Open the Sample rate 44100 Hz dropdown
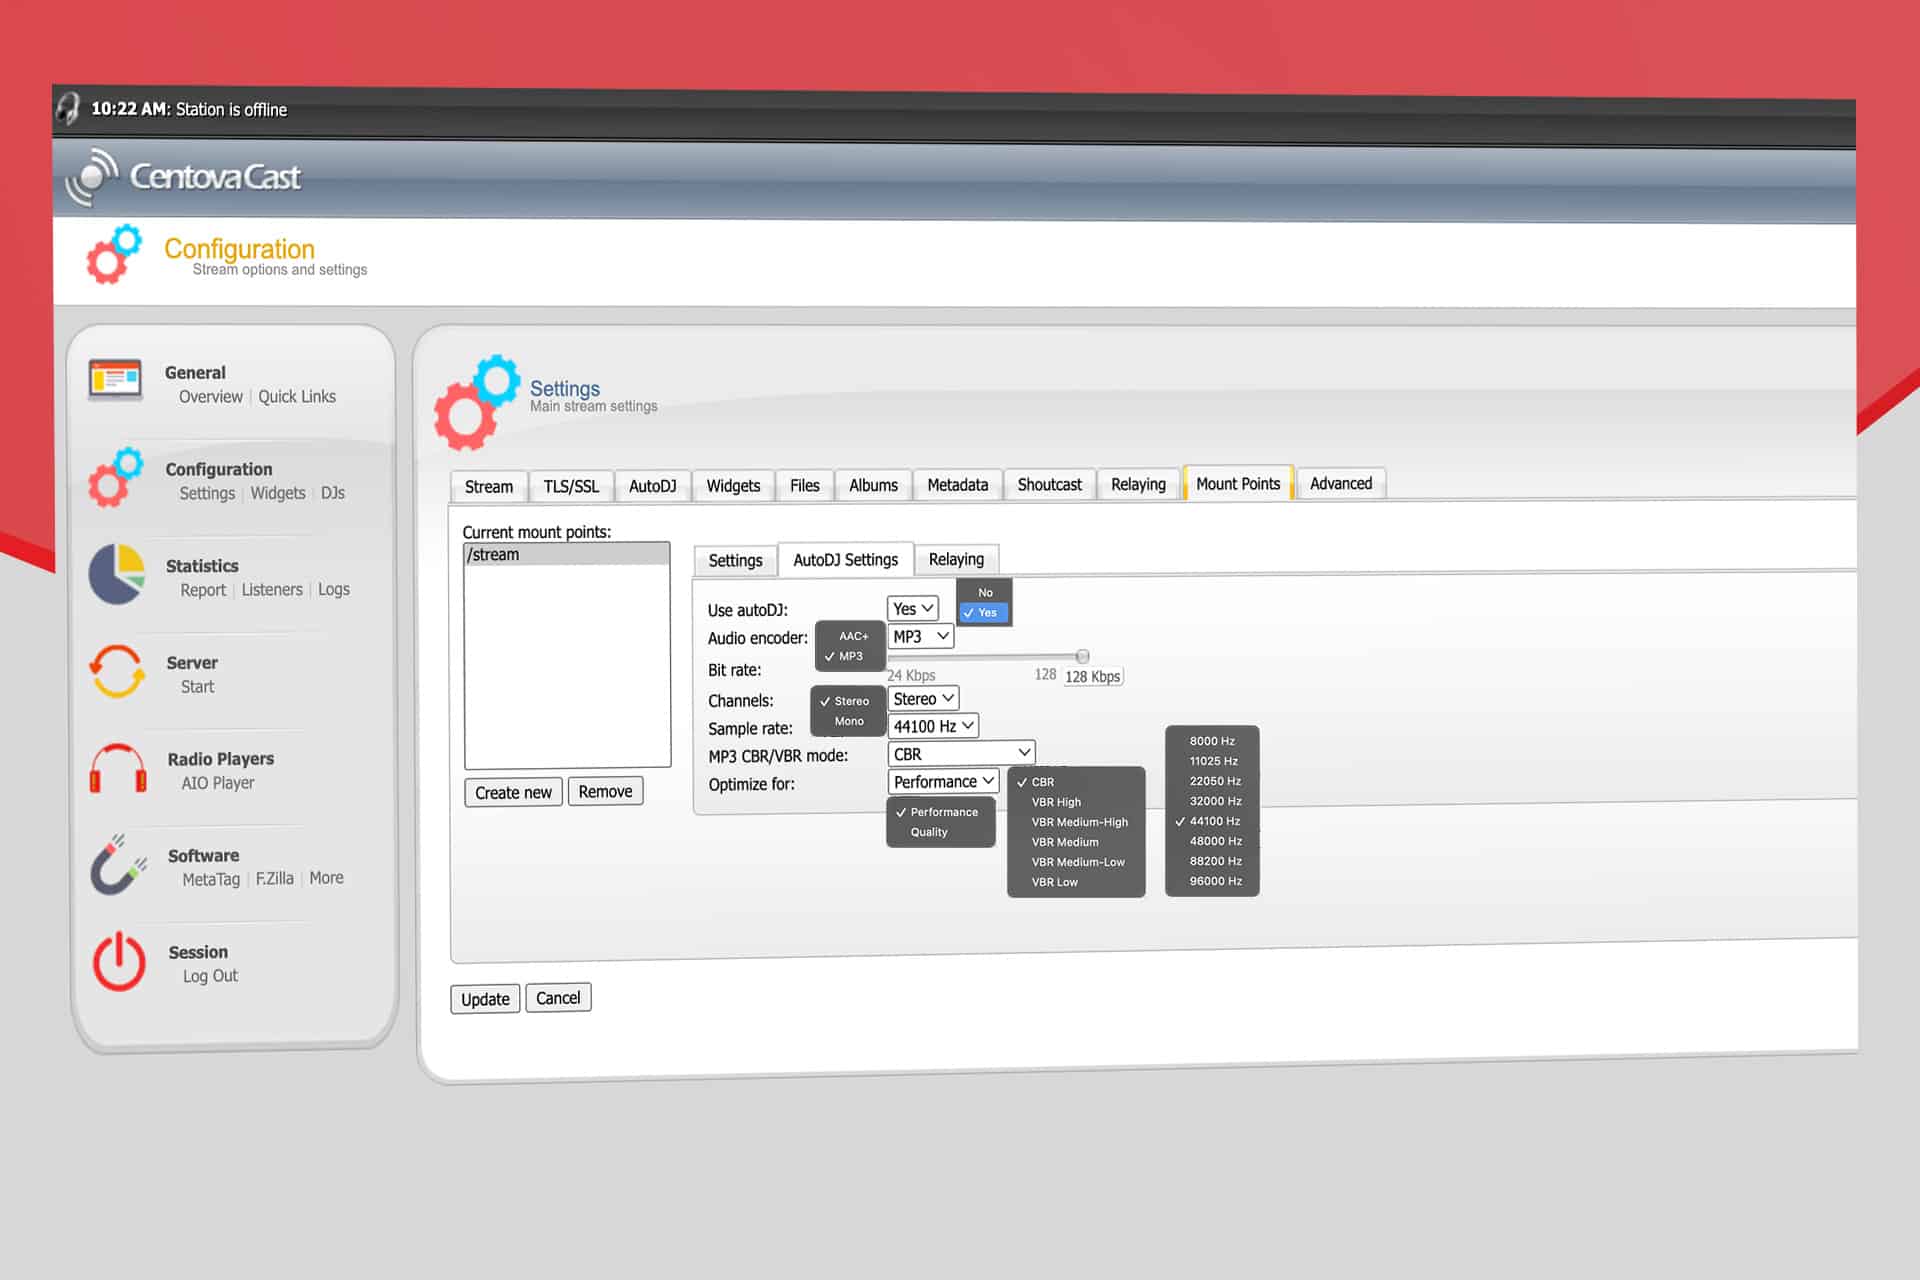This screenshot has height=1280, width=1920. click(x=933, y=726)
